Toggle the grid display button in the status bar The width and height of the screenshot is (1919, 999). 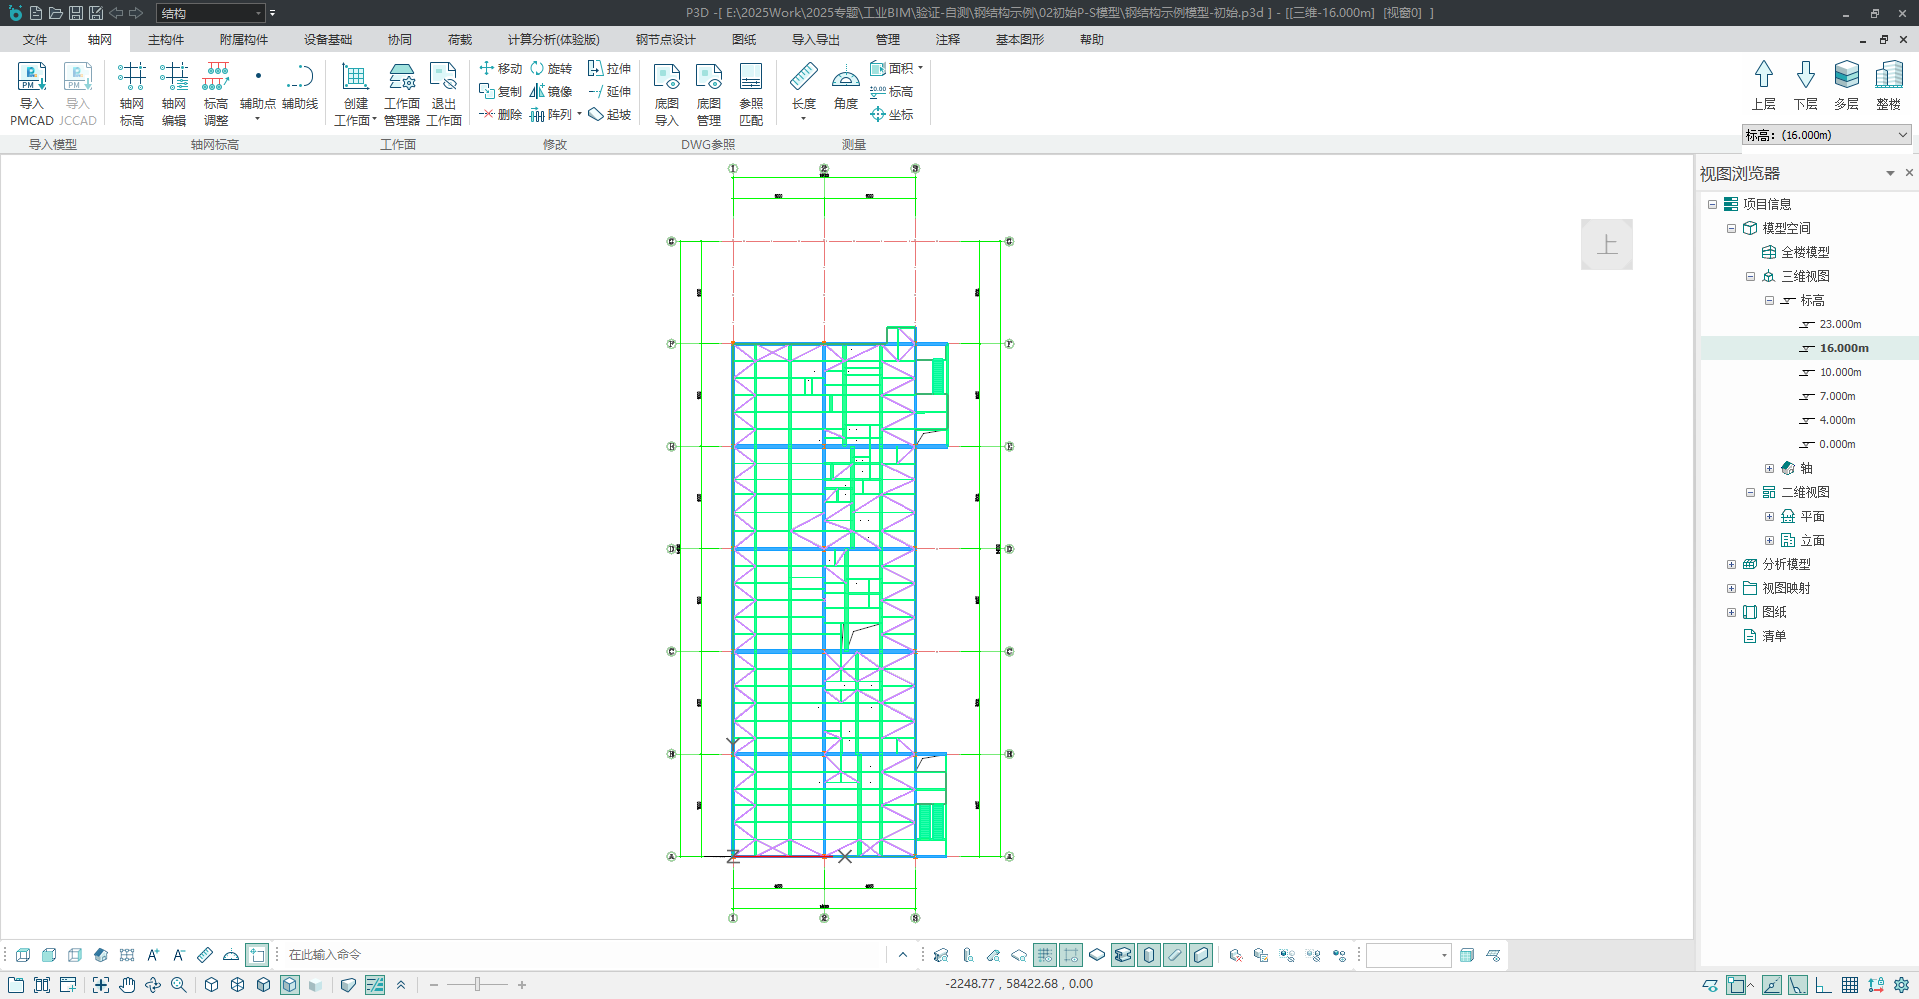1850,985
